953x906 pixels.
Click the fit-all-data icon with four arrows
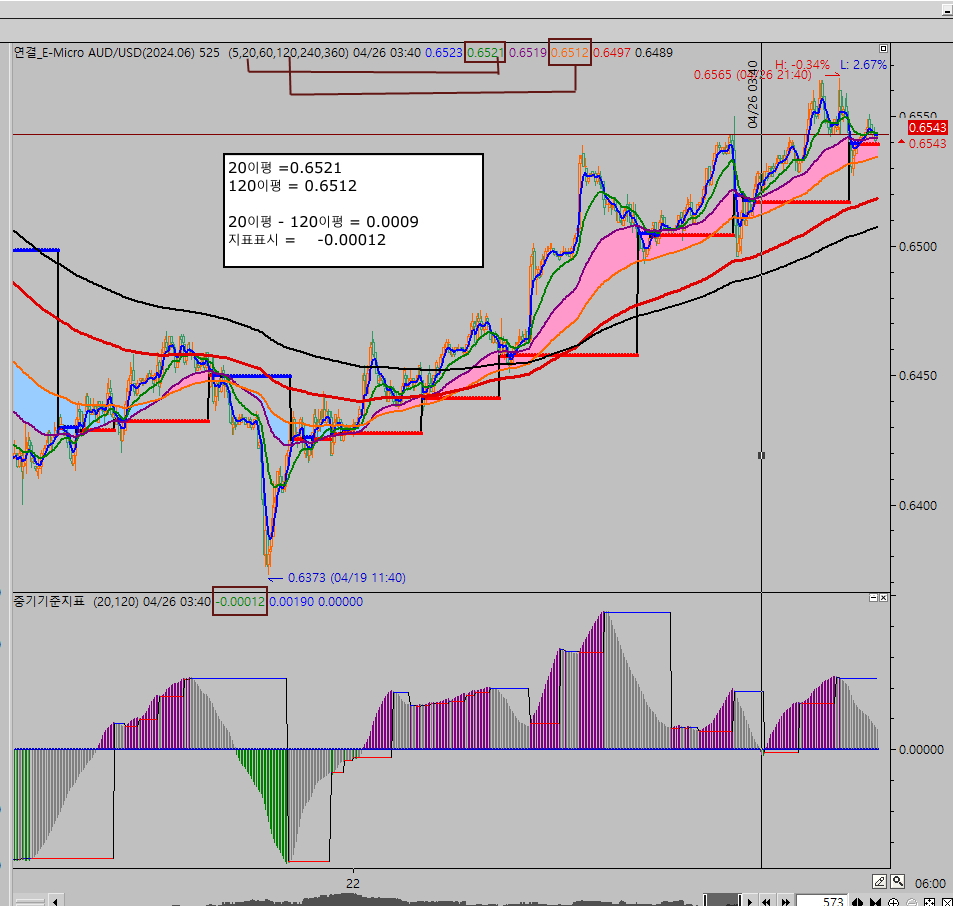(928, 902)
